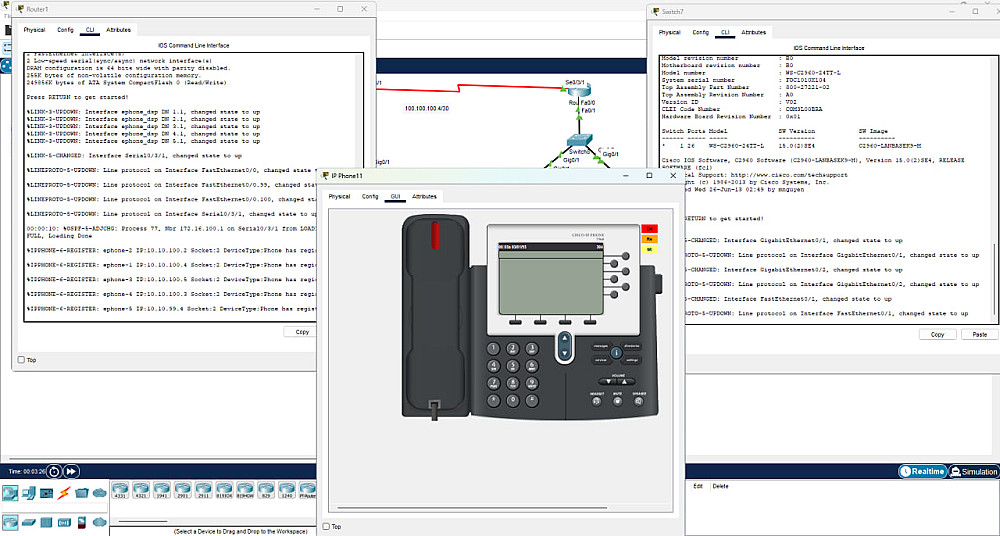
Task: Tap the round info button on the phone
Action: pyautogui.click(x=616, y=352)
